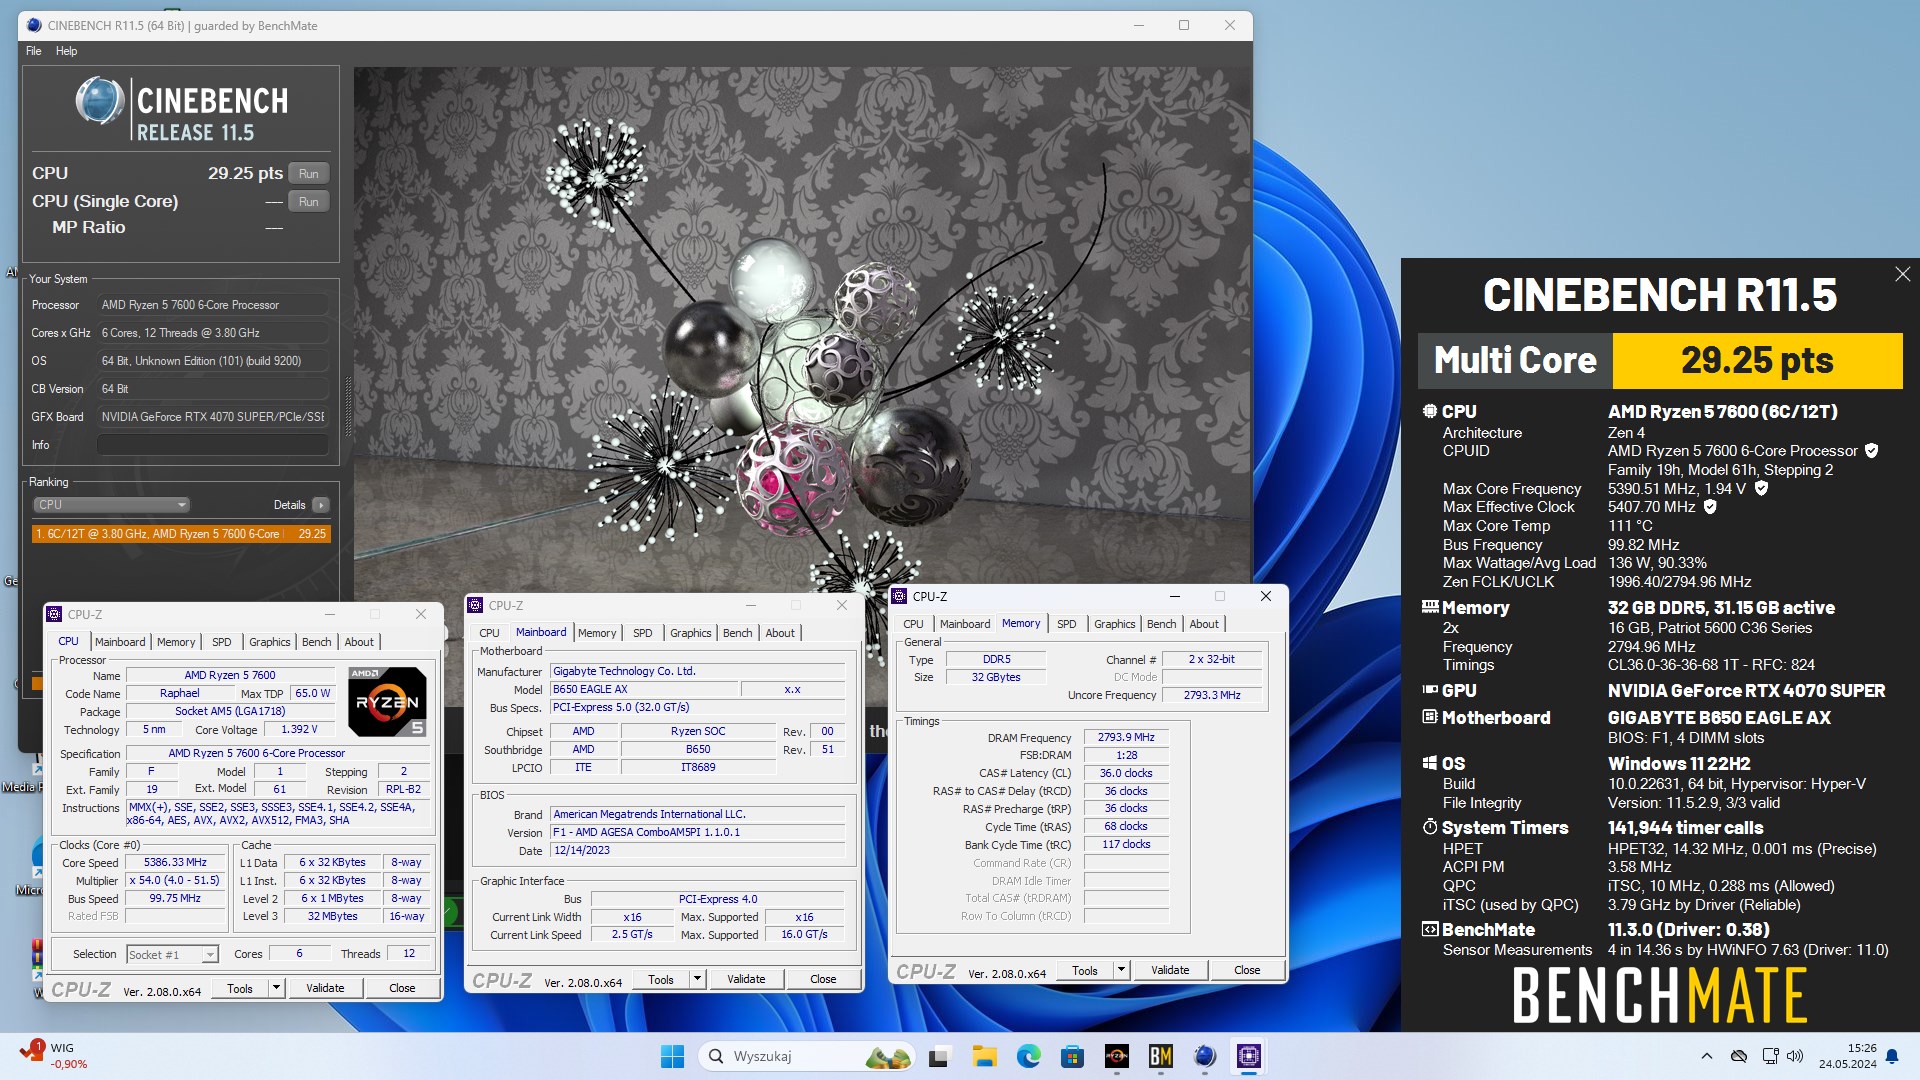Screen dimensions: 1920x1080
Task: Click the AMD Ryzen 5 logo in CPU-Z
Action: click(x=387, y=701)
